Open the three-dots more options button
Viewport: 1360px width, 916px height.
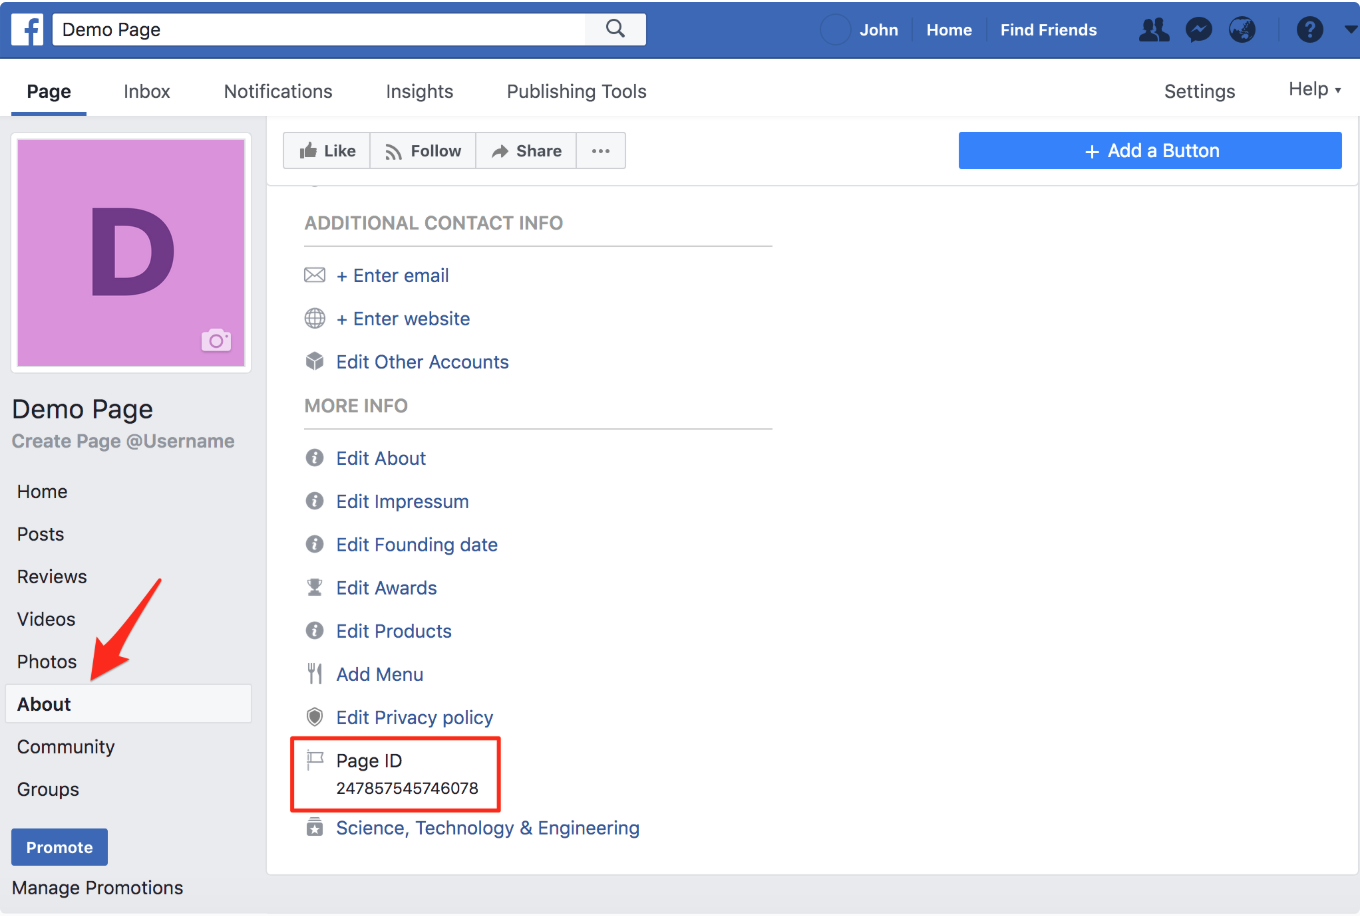pyautogui.click(x=600, y=151)
